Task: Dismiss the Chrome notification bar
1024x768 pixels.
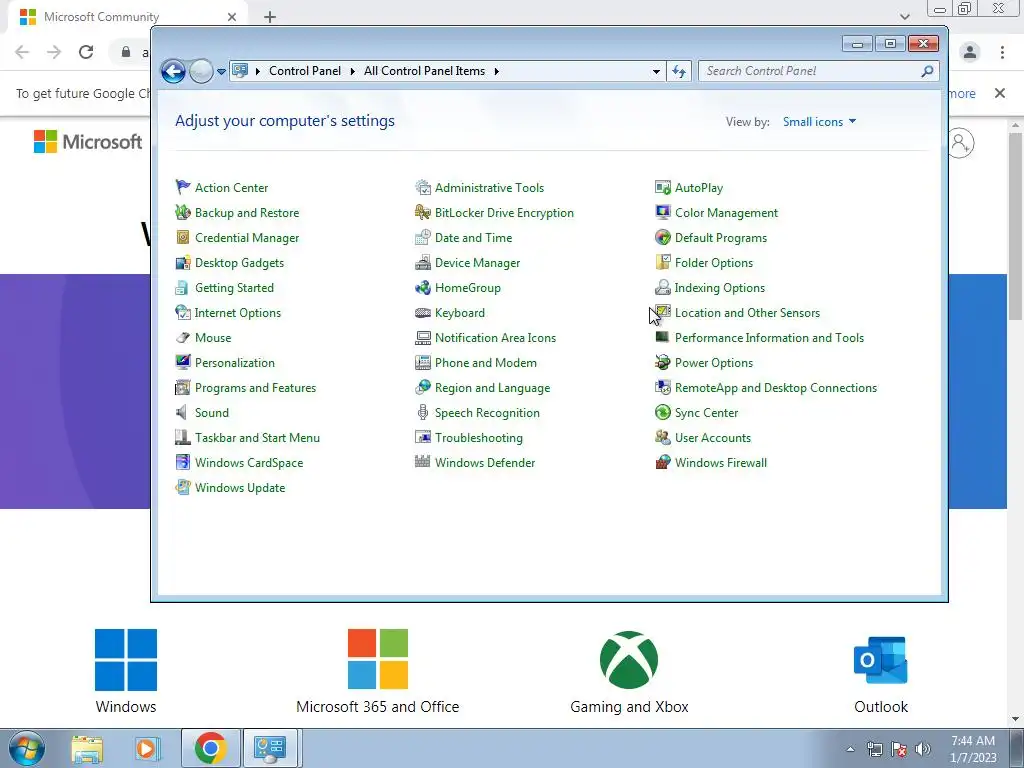Action: coord(999,93)
